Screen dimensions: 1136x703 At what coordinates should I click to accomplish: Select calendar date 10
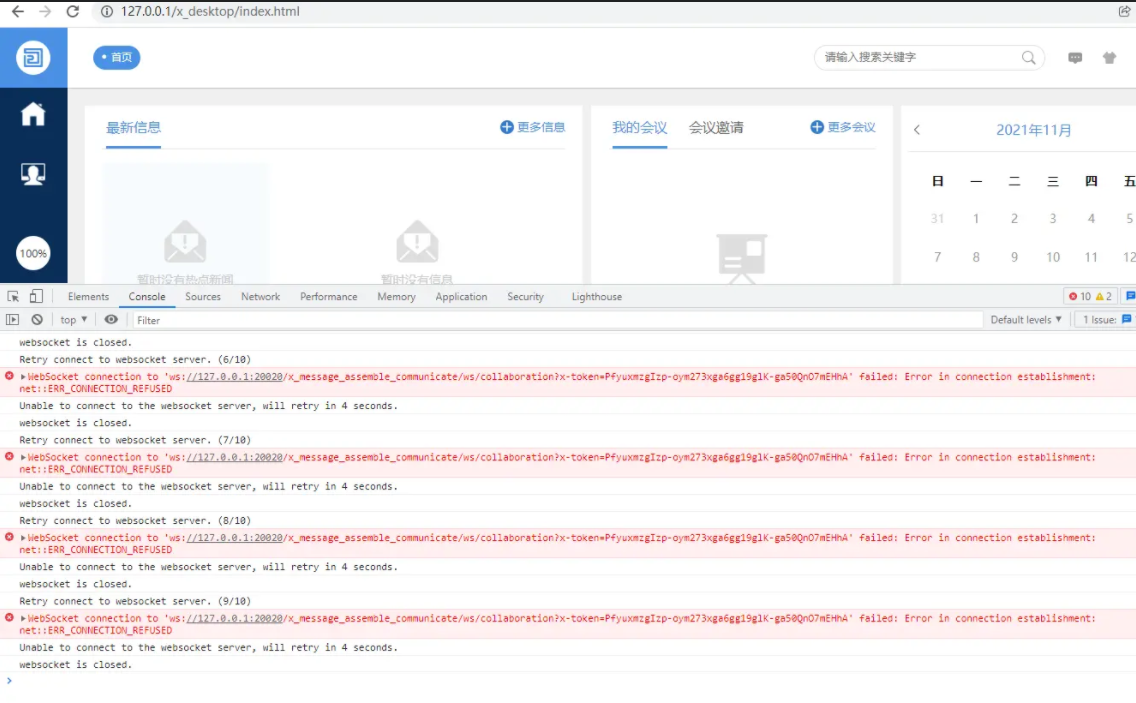1053,257
